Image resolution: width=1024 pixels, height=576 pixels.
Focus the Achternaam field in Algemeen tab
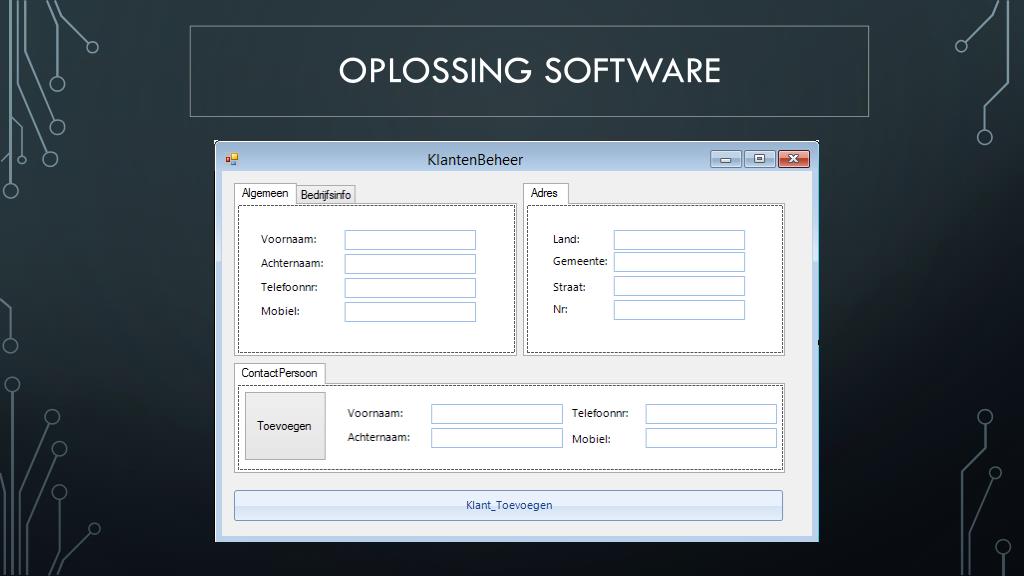(410, 264)
